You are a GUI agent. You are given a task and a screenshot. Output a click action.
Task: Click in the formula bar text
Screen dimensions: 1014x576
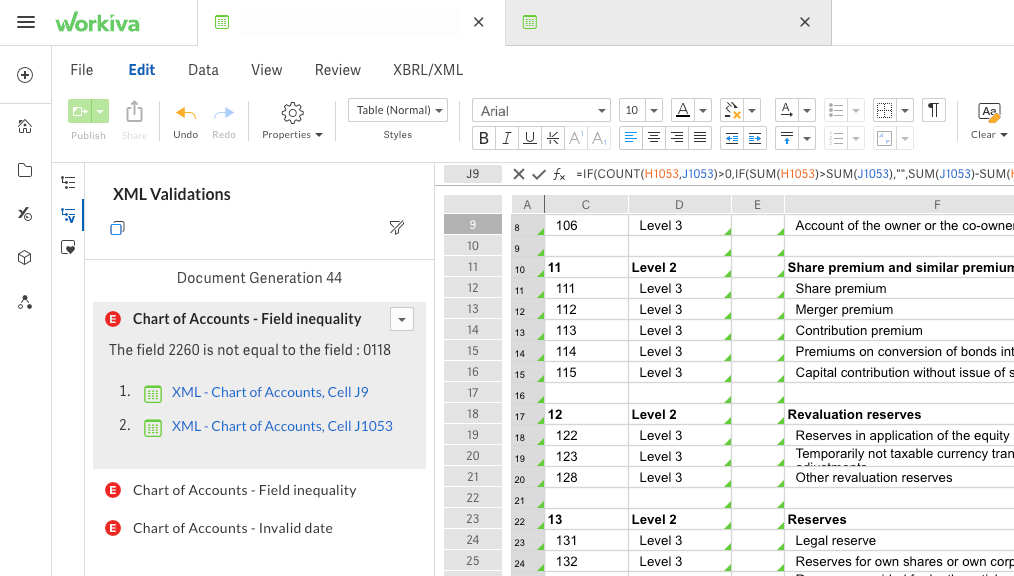[794, 174]
